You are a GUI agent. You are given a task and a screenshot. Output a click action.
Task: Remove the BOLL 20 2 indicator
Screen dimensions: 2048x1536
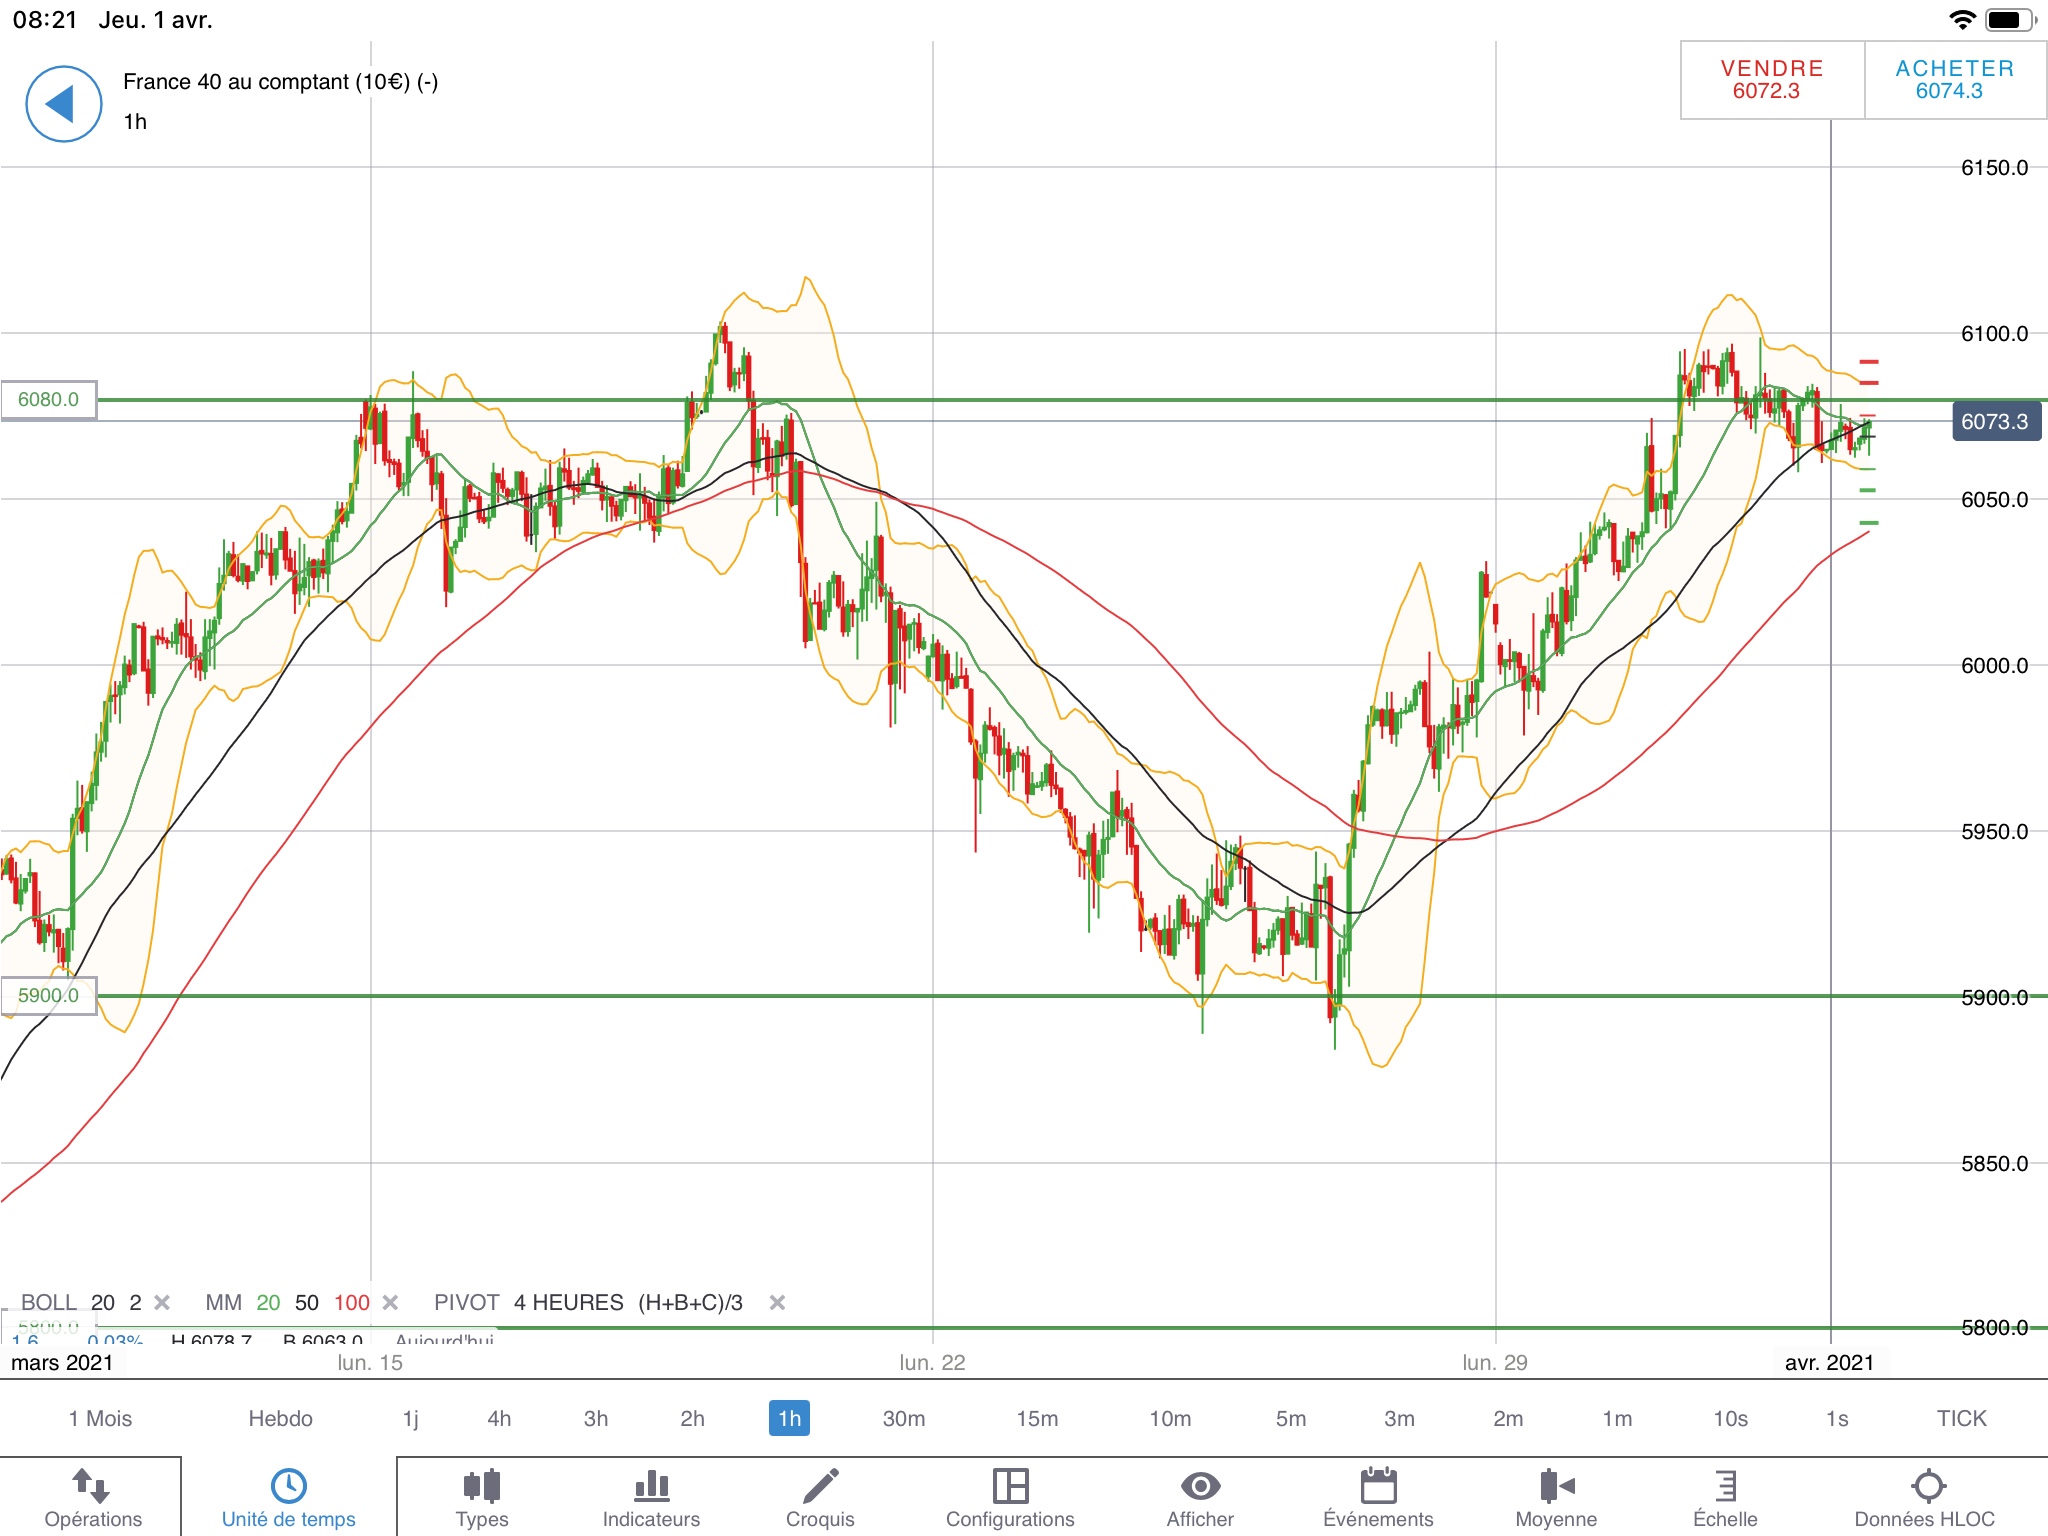[162, 1302]
